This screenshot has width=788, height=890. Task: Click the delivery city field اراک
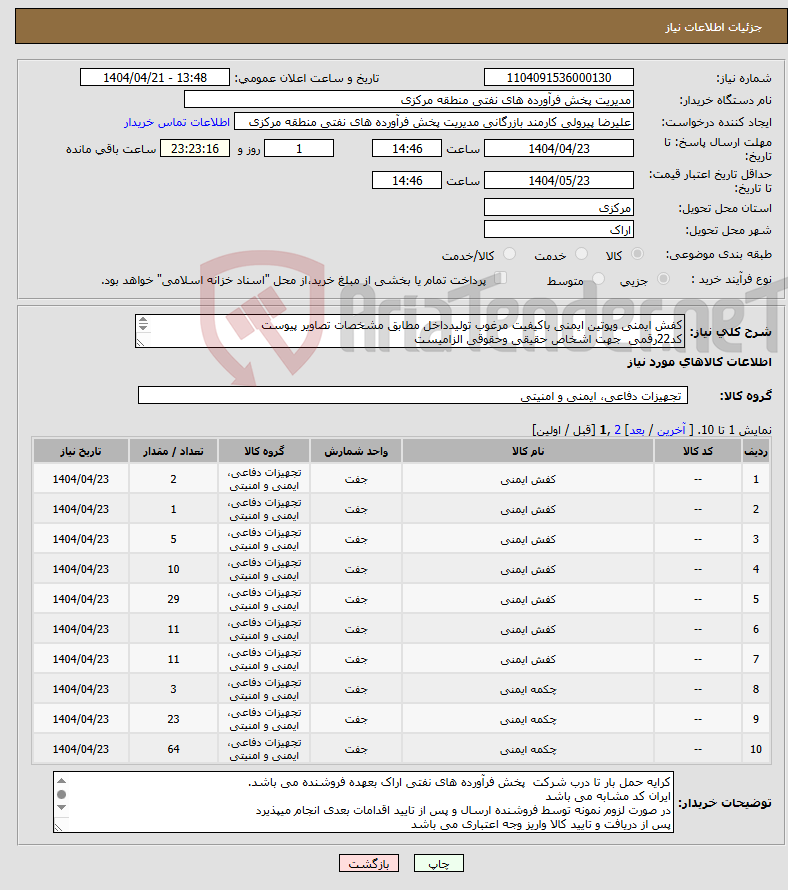[559, 229]
